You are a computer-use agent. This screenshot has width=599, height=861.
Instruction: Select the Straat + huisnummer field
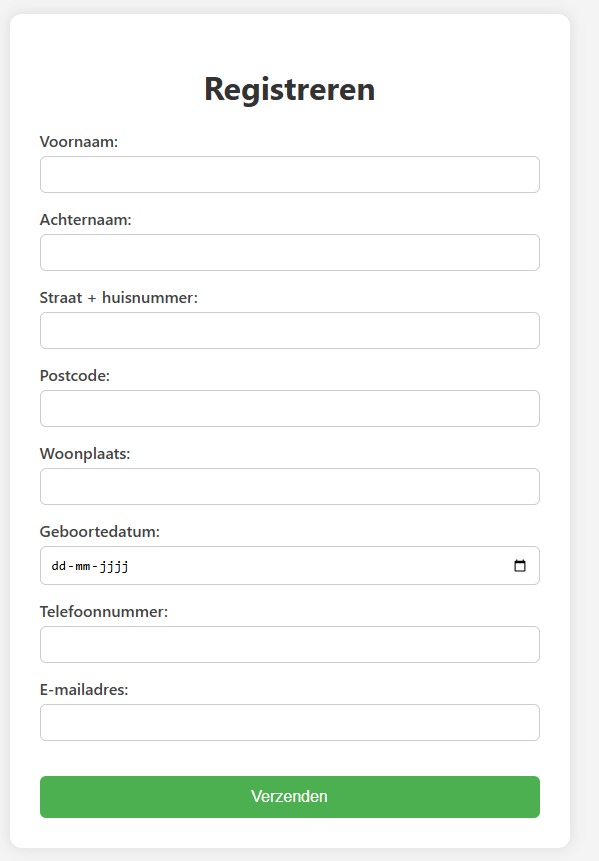(290, 331)
